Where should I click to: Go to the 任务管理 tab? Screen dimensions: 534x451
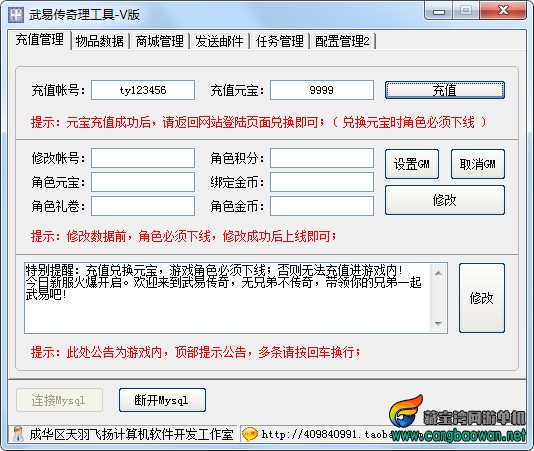pos(280,41)
